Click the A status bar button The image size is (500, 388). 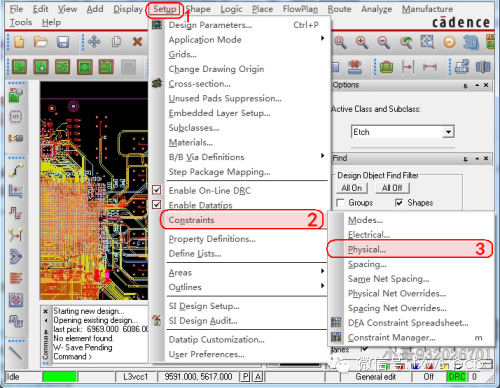(258, 377)
